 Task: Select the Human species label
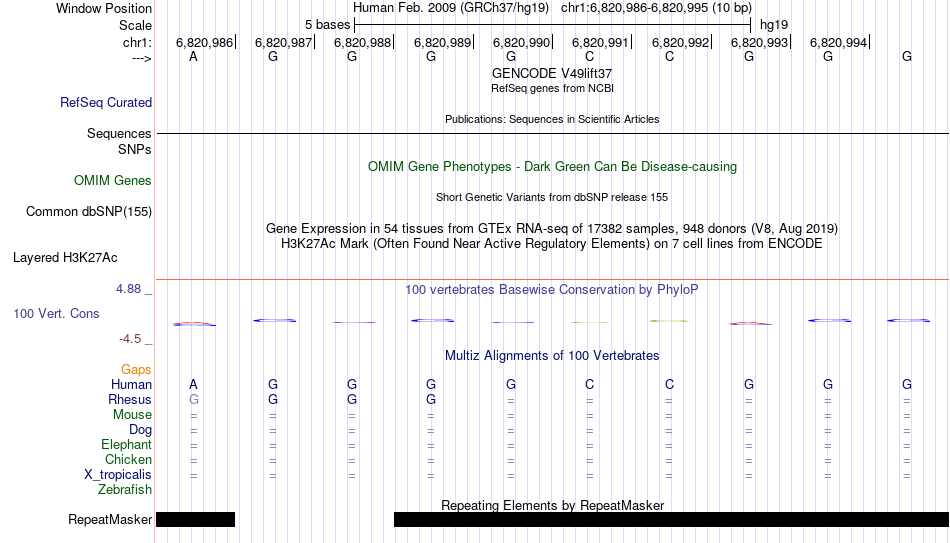(131, 384)
